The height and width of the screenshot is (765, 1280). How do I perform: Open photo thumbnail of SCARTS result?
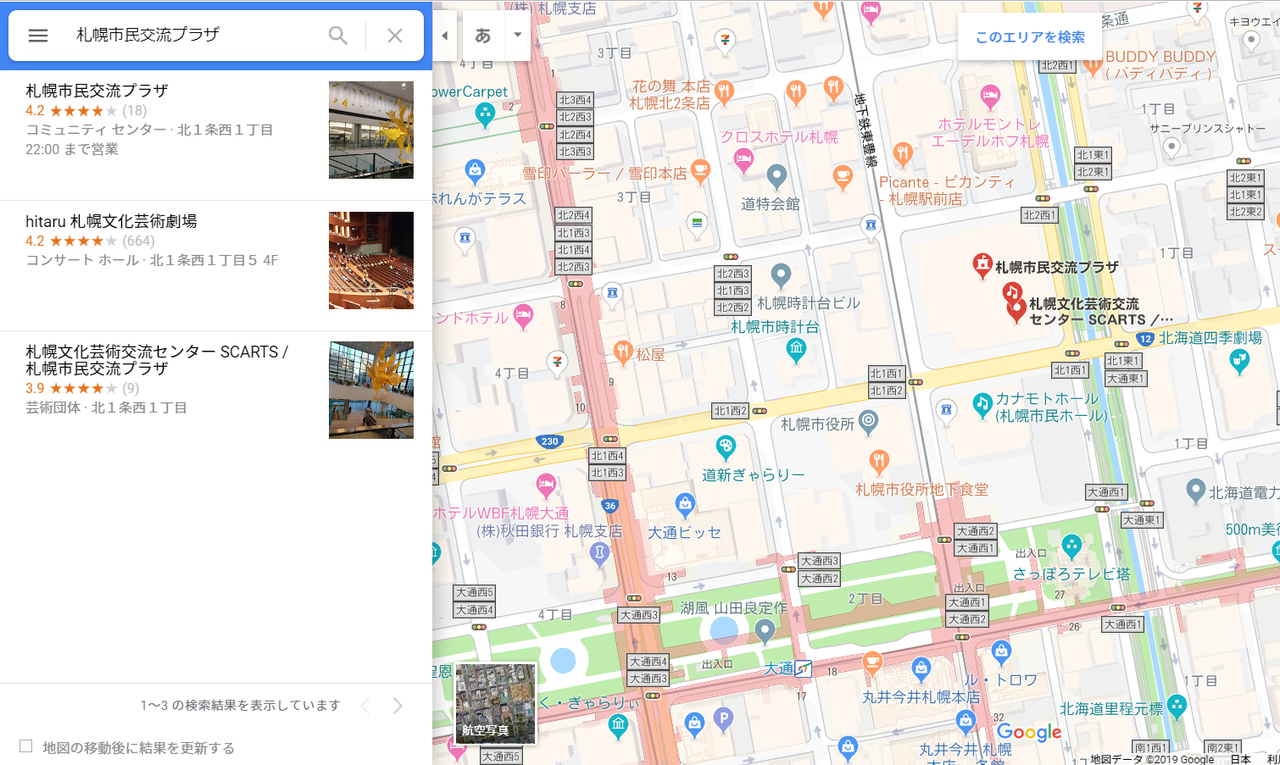pos(371,390)
